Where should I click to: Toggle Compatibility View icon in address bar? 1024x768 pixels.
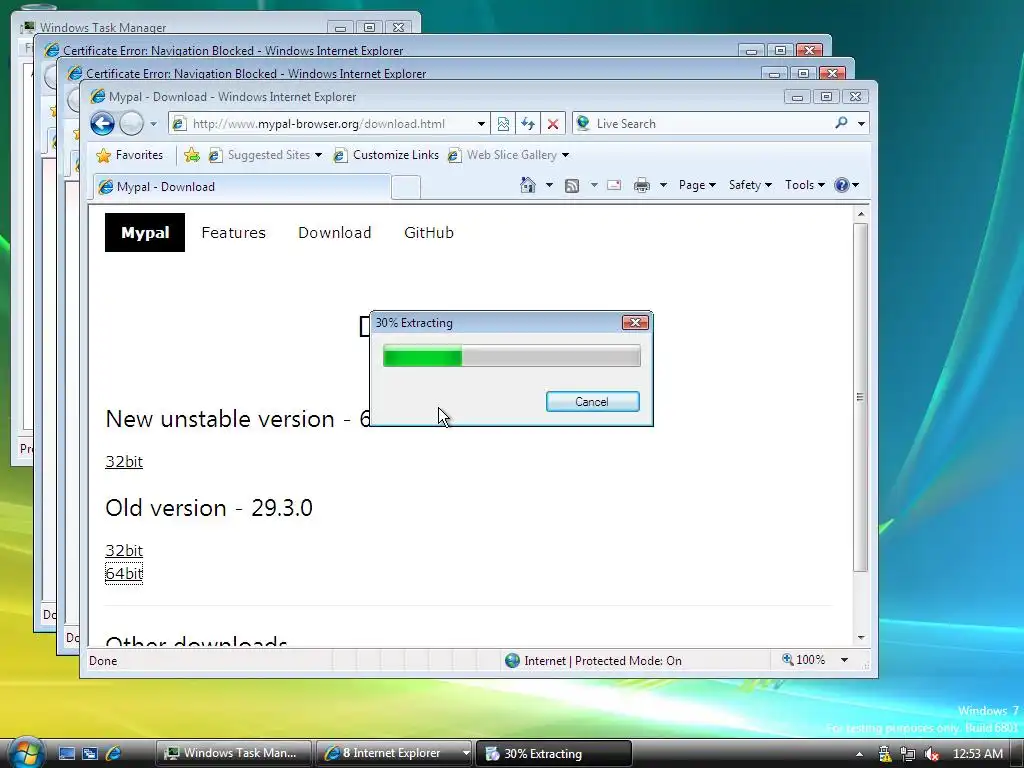(x=504, y=123)
